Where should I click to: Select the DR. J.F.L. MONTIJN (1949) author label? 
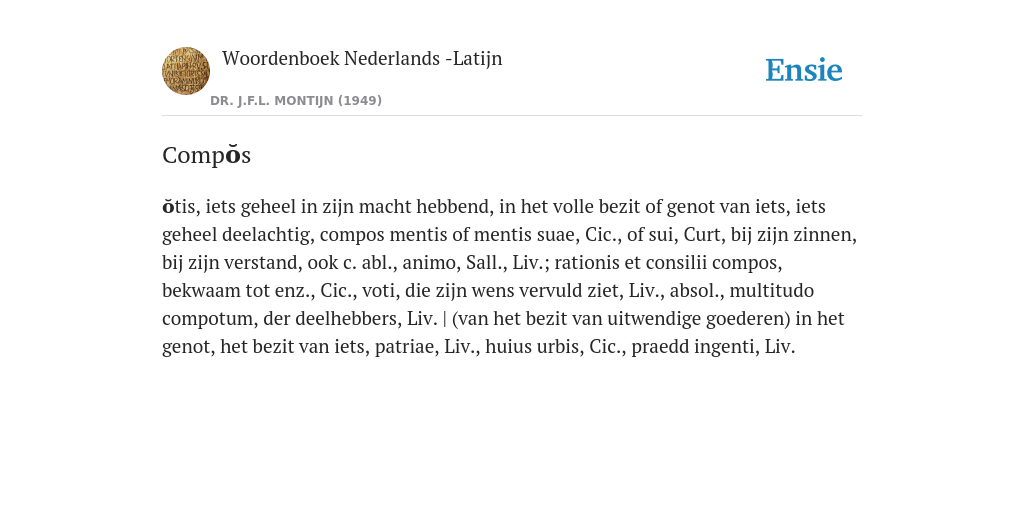pyautogui.click(x=296, y=101)
